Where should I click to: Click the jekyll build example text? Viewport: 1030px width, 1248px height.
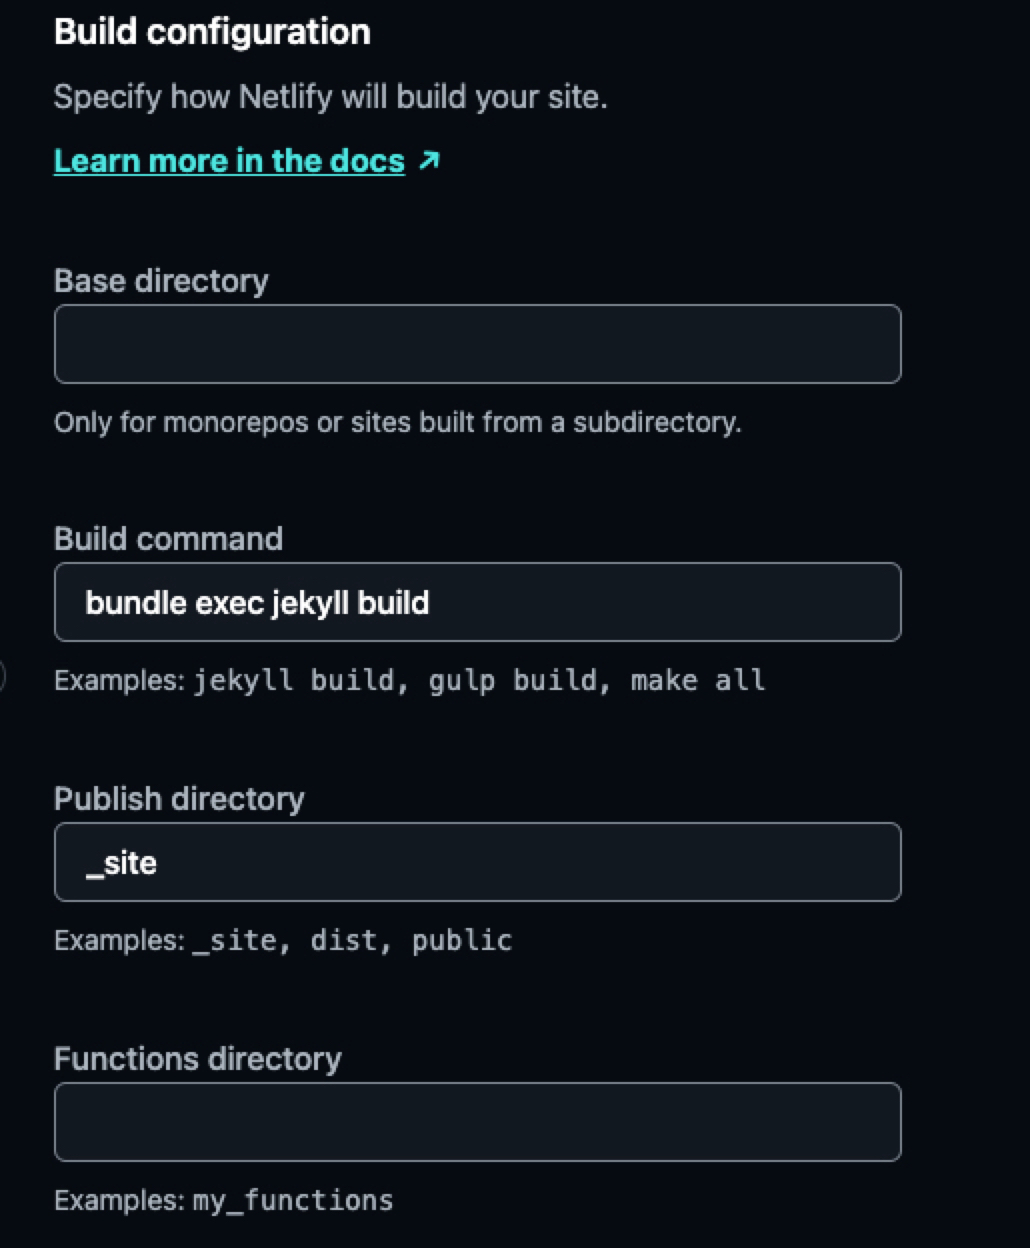(297, 680)
